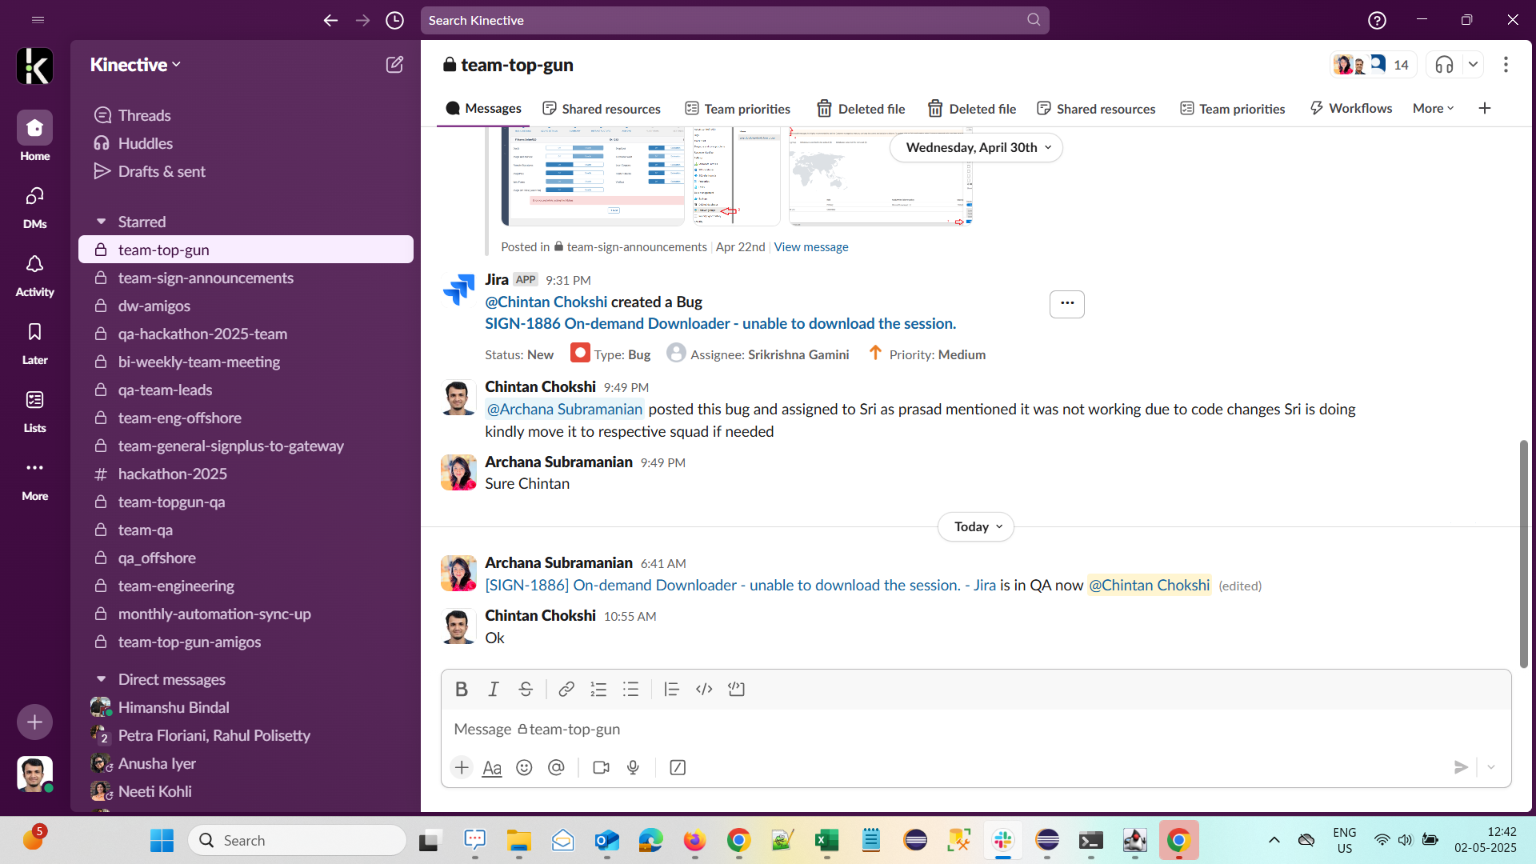The height and width of the screenshot is (864, 1536).
Task: Open channel options three-dot menu
Action: tap(1506, 65)
